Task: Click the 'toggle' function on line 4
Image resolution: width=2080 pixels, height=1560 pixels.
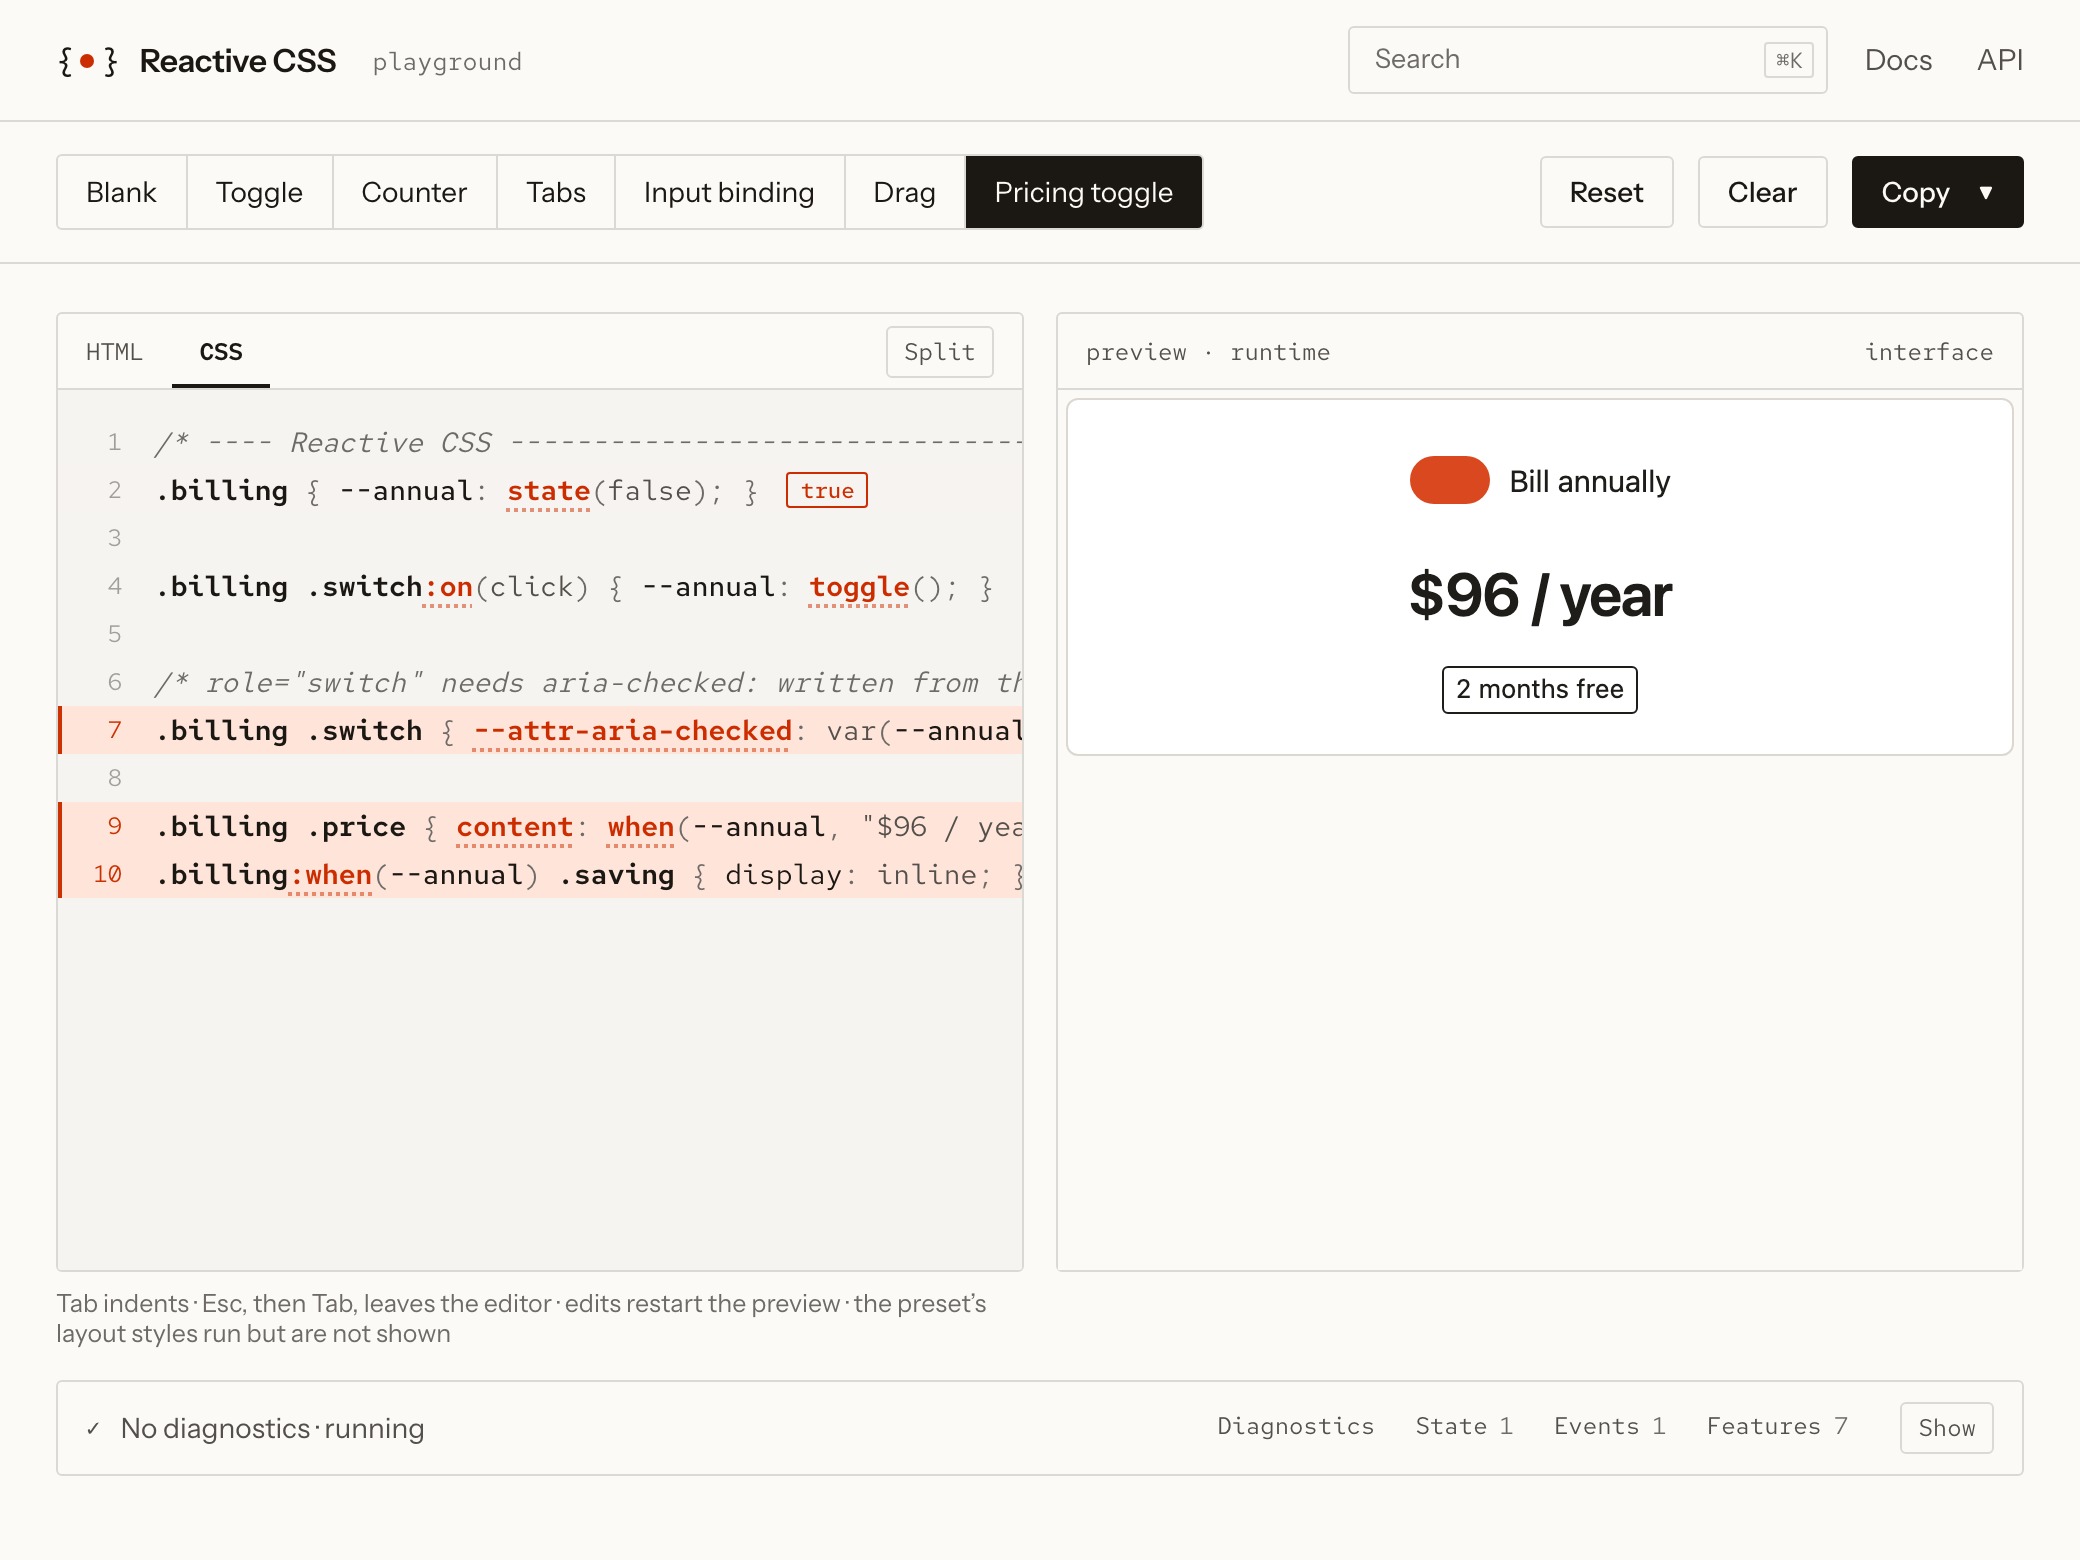Action: 859,587
